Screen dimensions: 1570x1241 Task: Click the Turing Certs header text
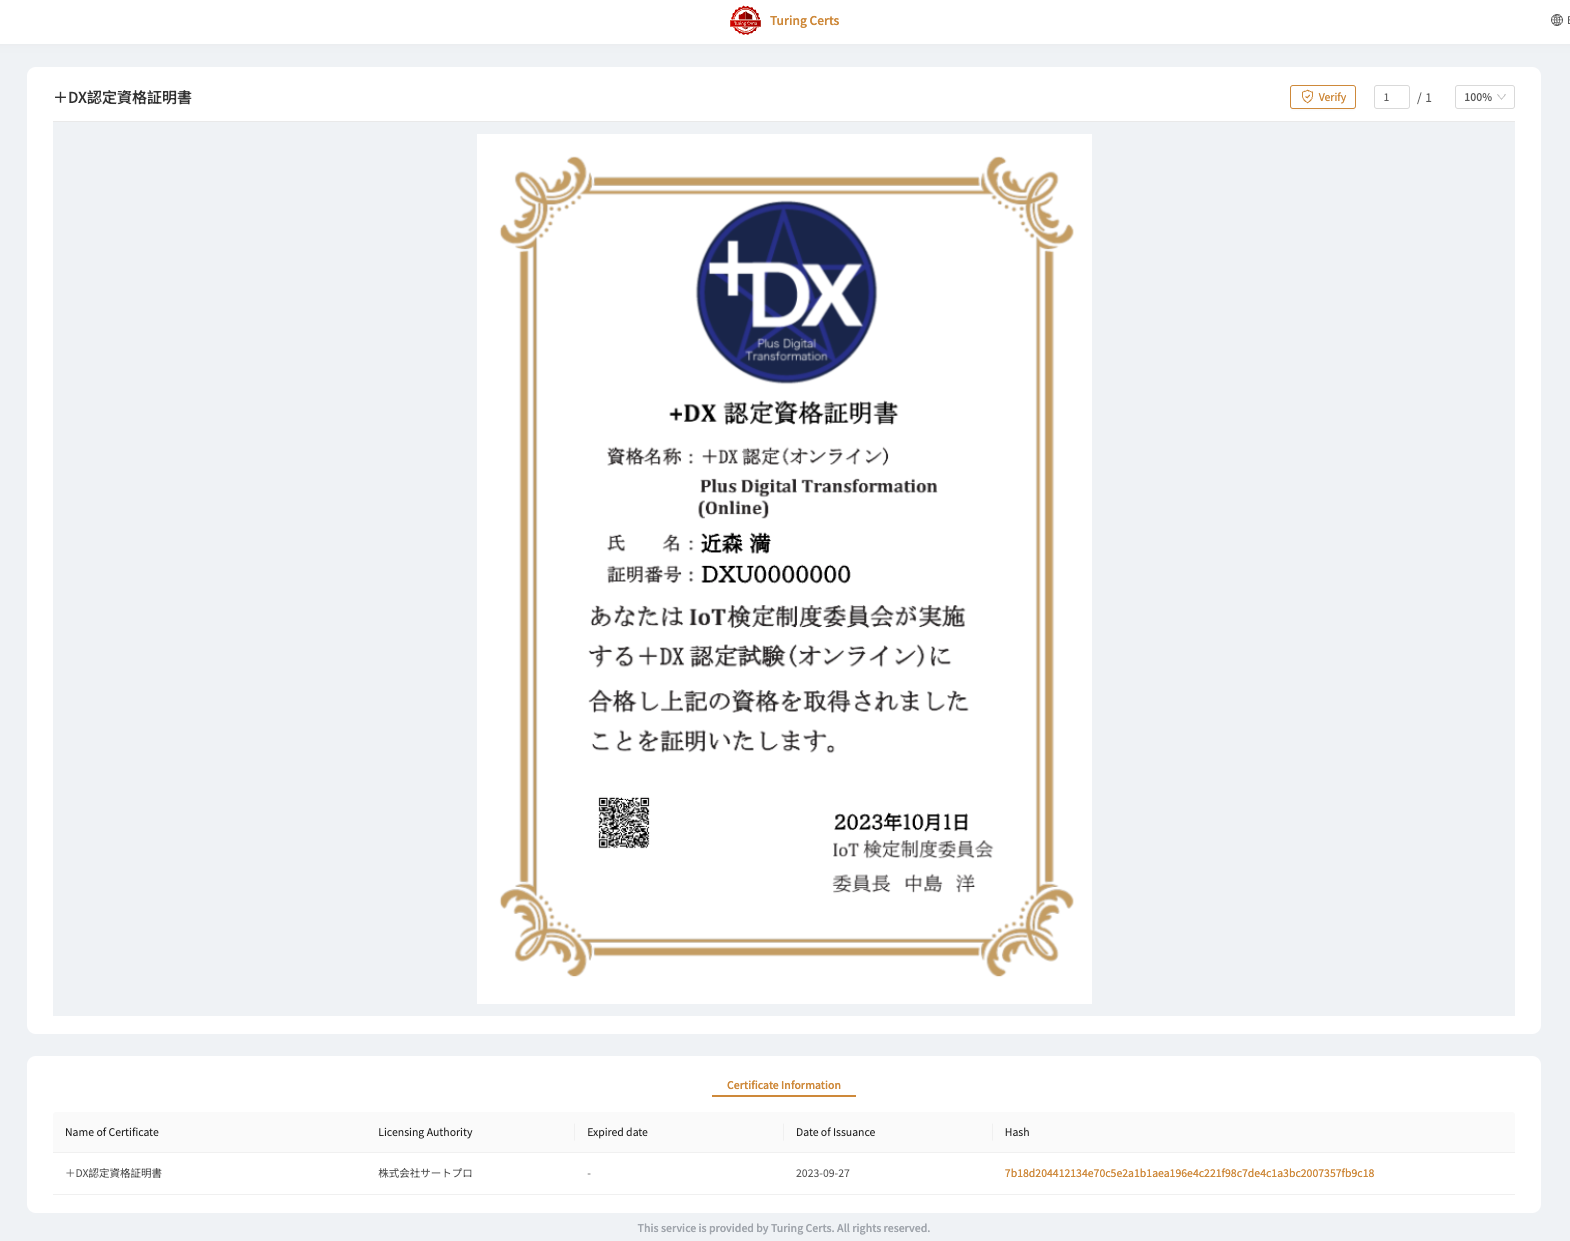coord(804,20)
